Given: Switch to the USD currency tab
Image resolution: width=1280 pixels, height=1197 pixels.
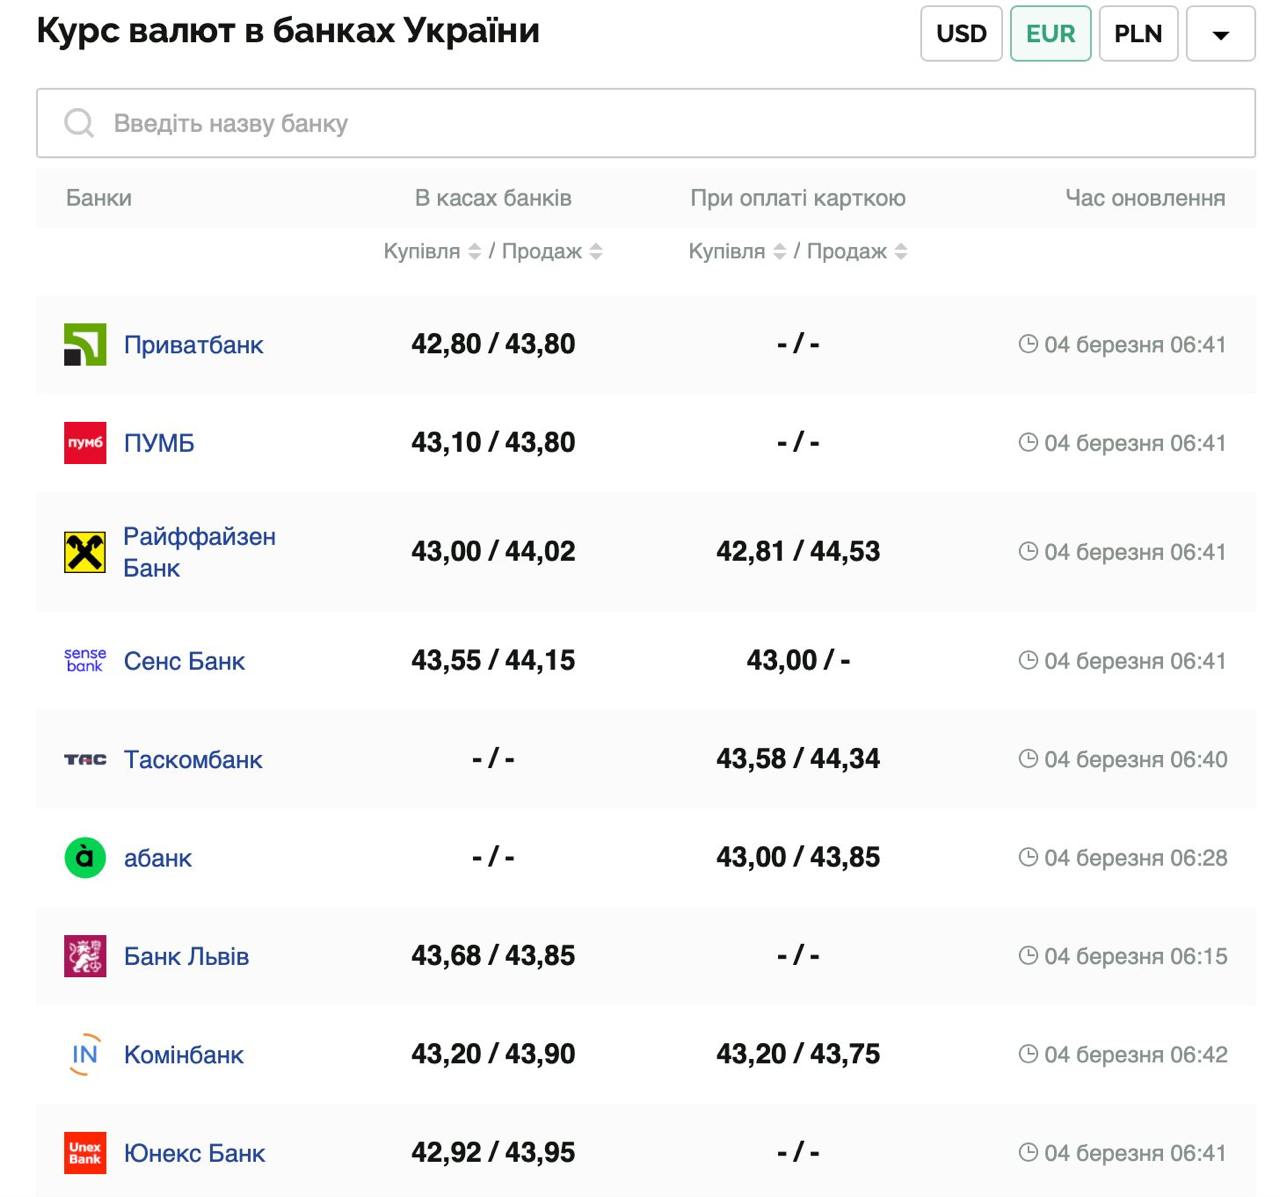Looking at the screenshot, I should [x=961, y=34].
